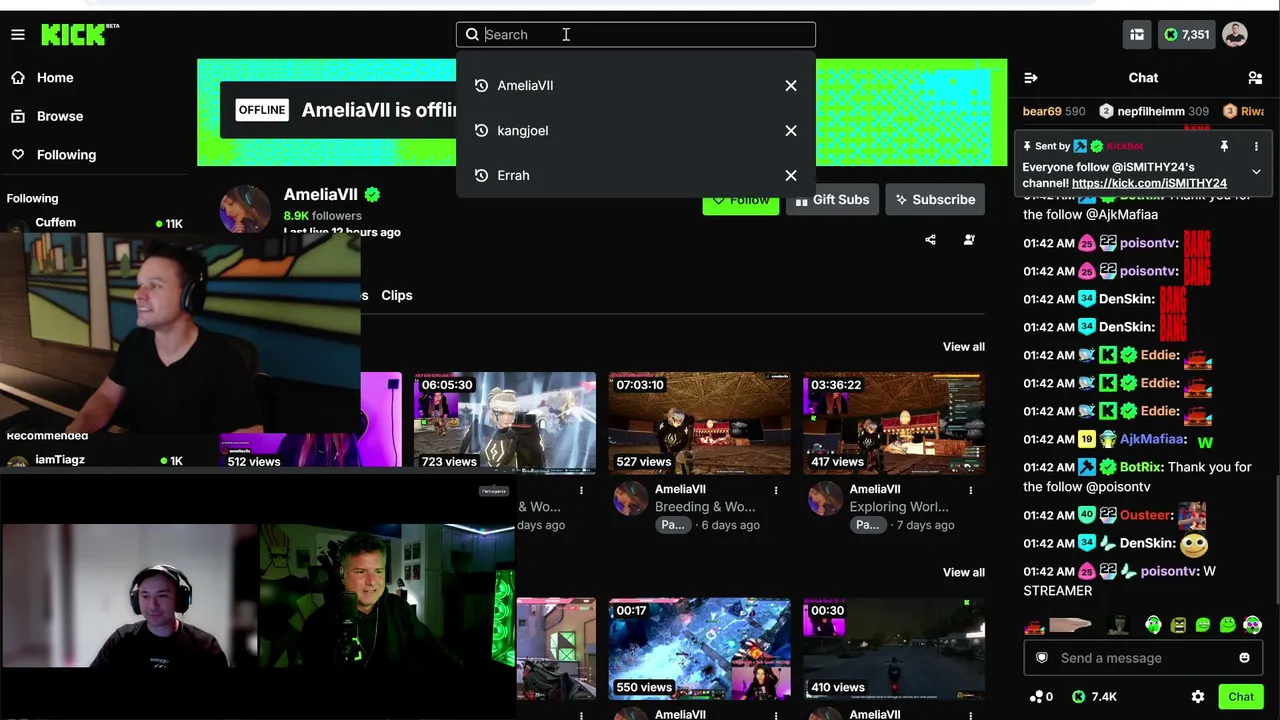This screenshot has width=1280, height=720.
Task: Open the pinned message three-dot menu
Action: [1256, 146]
